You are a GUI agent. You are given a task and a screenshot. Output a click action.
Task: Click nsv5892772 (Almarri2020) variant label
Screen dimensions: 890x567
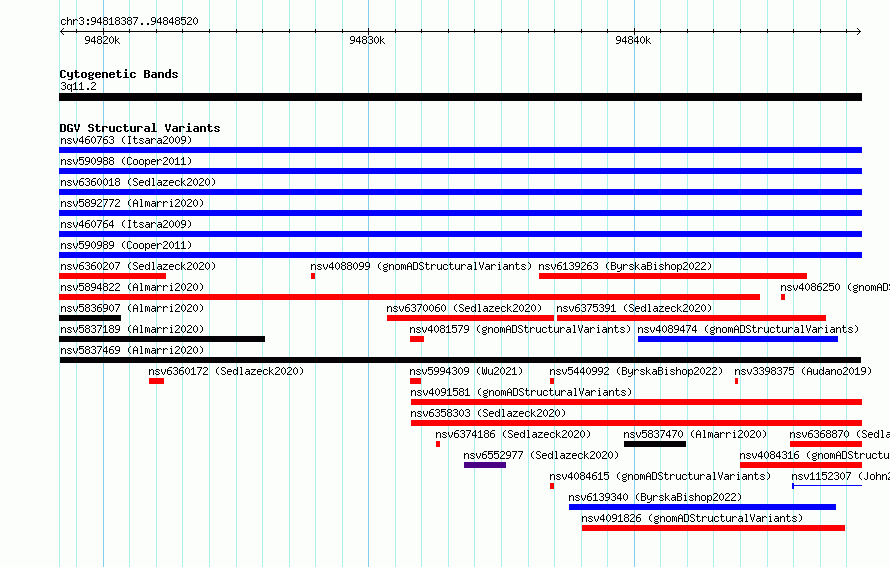click(132, 203)
